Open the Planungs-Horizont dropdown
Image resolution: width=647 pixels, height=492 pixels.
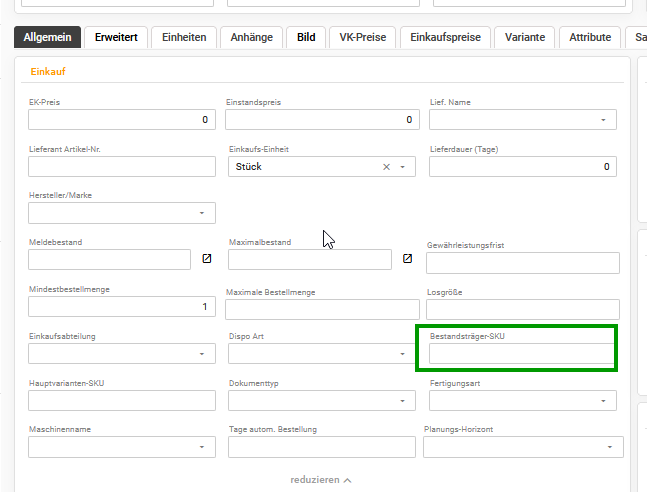point(523,447)
